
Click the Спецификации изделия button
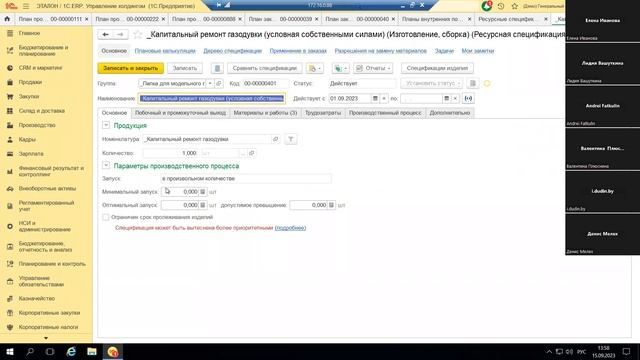coord(437,68)
